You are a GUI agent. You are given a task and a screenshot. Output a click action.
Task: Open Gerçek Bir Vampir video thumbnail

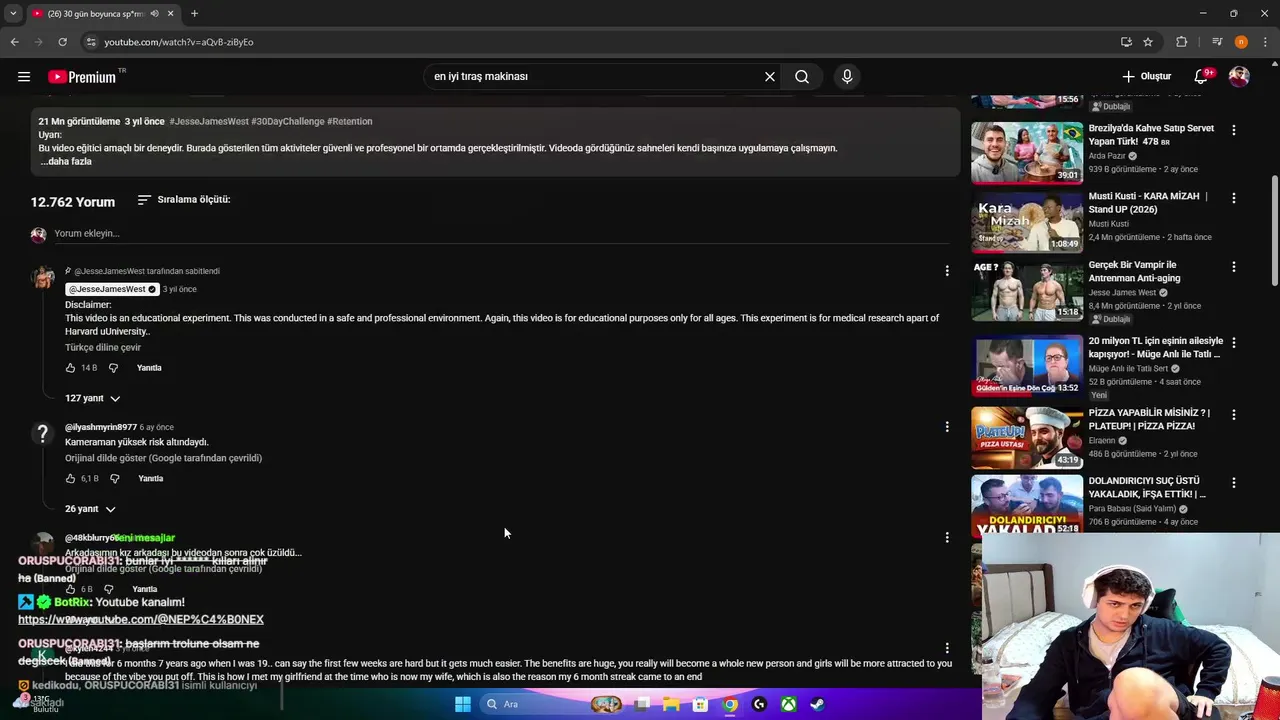coord(1027,291)
